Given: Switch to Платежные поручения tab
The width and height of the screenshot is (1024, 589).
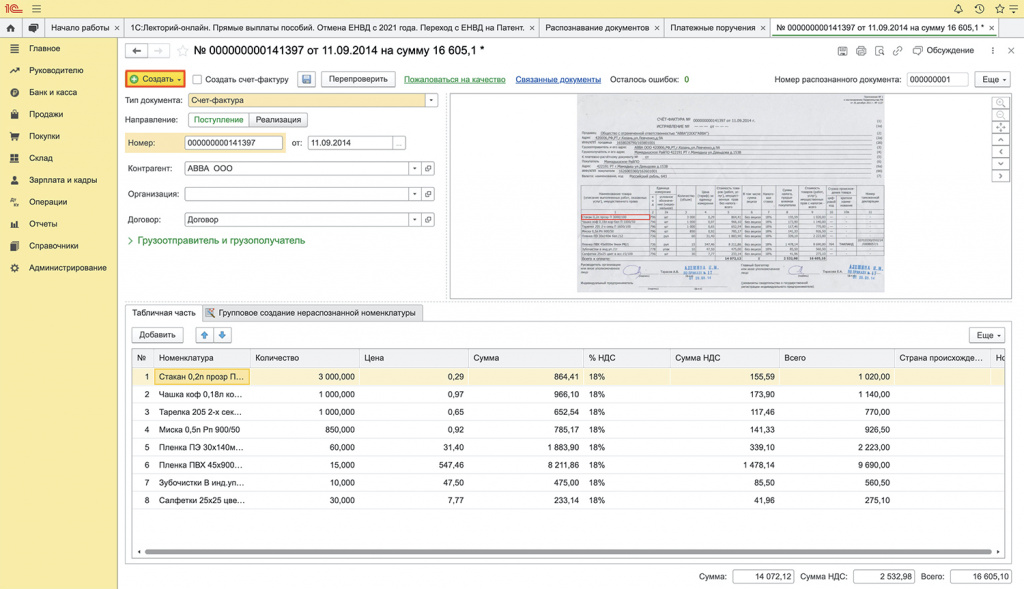Looking at the screenshot, I should coord(712,27).
